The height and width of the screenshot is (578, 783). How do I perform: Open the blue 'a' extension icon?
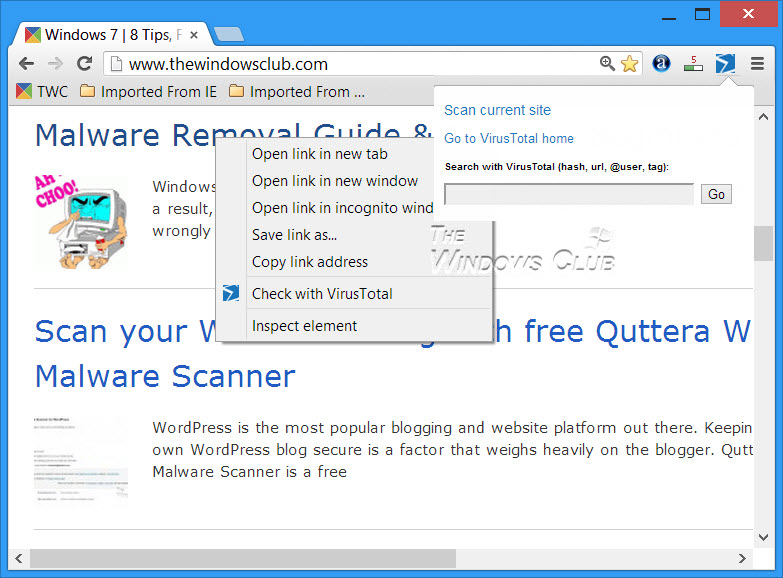661,63
